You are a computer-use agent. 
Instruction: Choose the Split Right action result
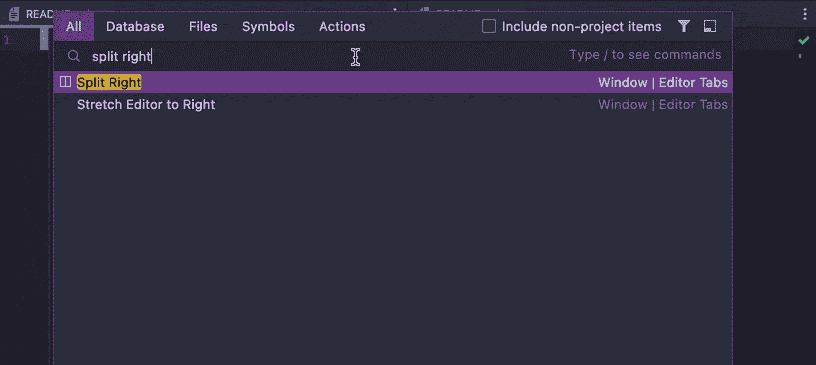click(x=393, y=82)
